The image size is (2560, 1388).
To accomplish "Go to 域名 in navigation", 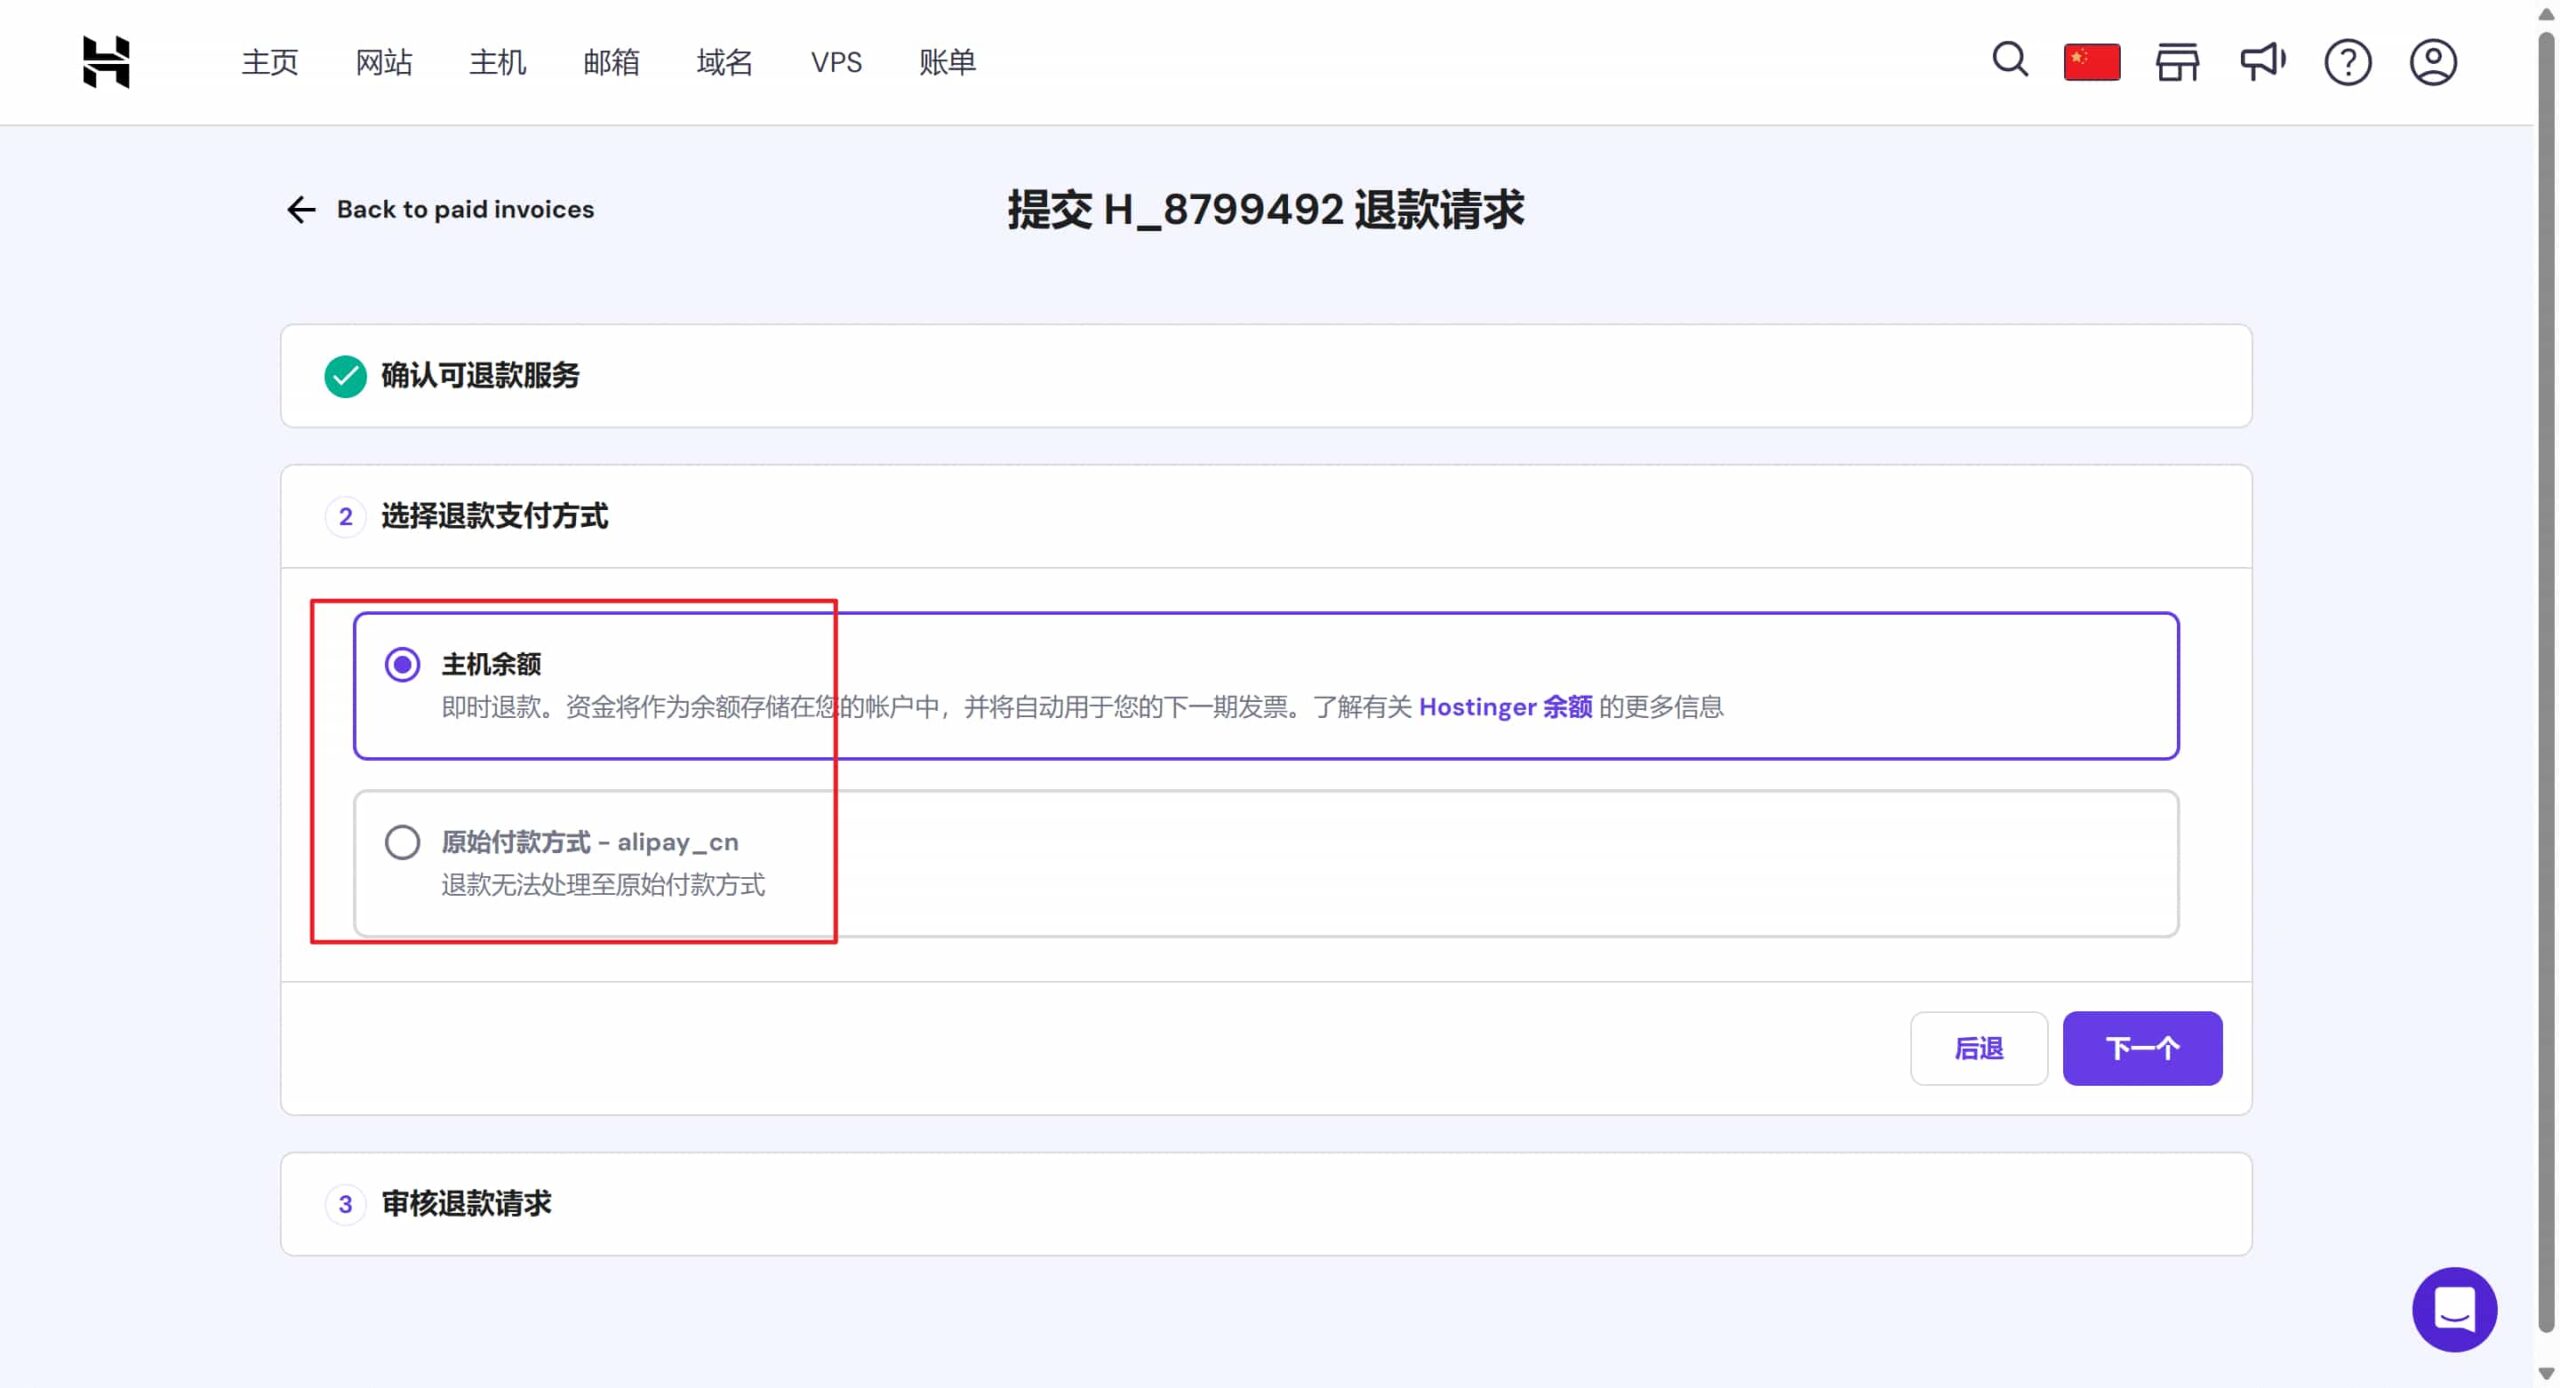I will pyautogui.click(x=724, y=62).
